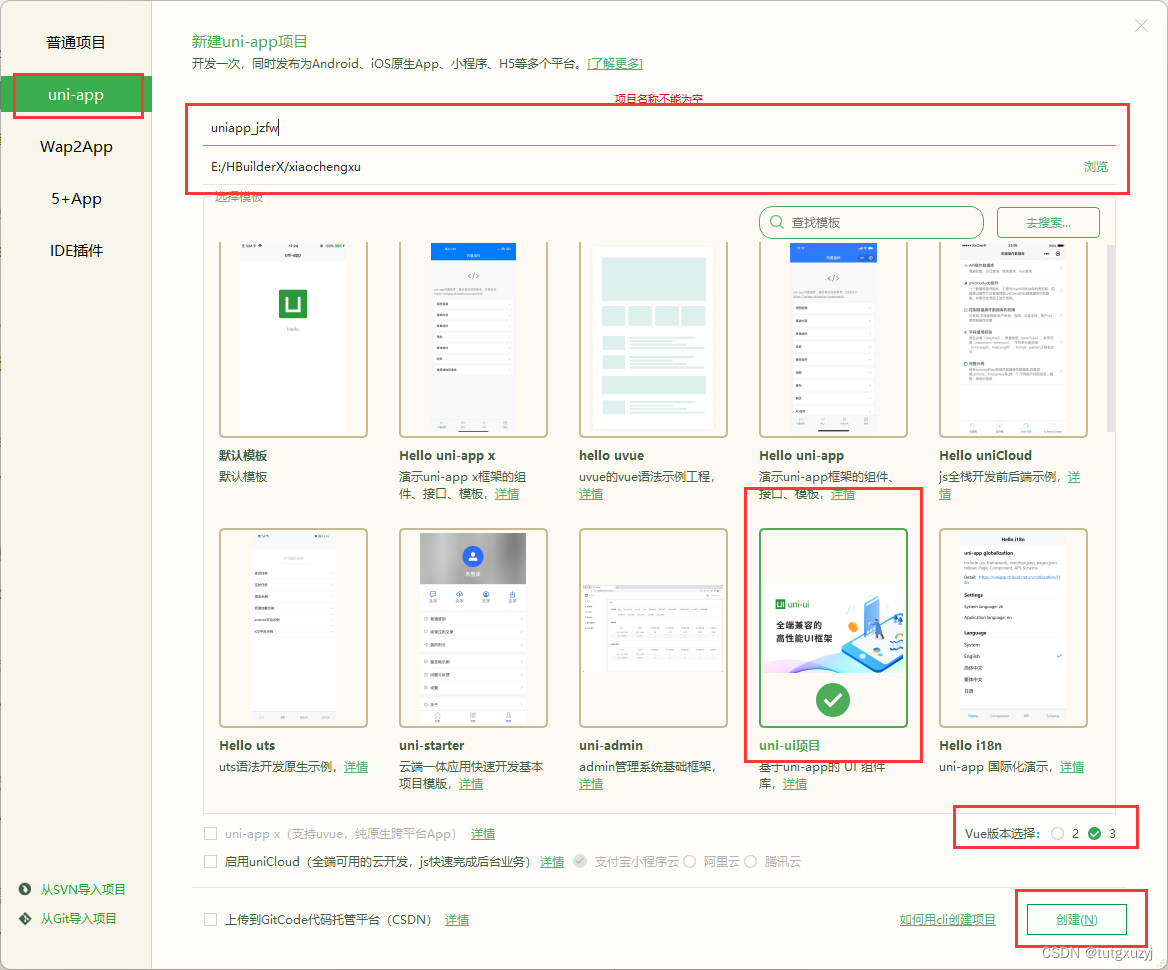Image resolution: width=1168 pixels, height=970 pixels.
Task: Select Vue version 3 radio button
Action: [1094, 833]
